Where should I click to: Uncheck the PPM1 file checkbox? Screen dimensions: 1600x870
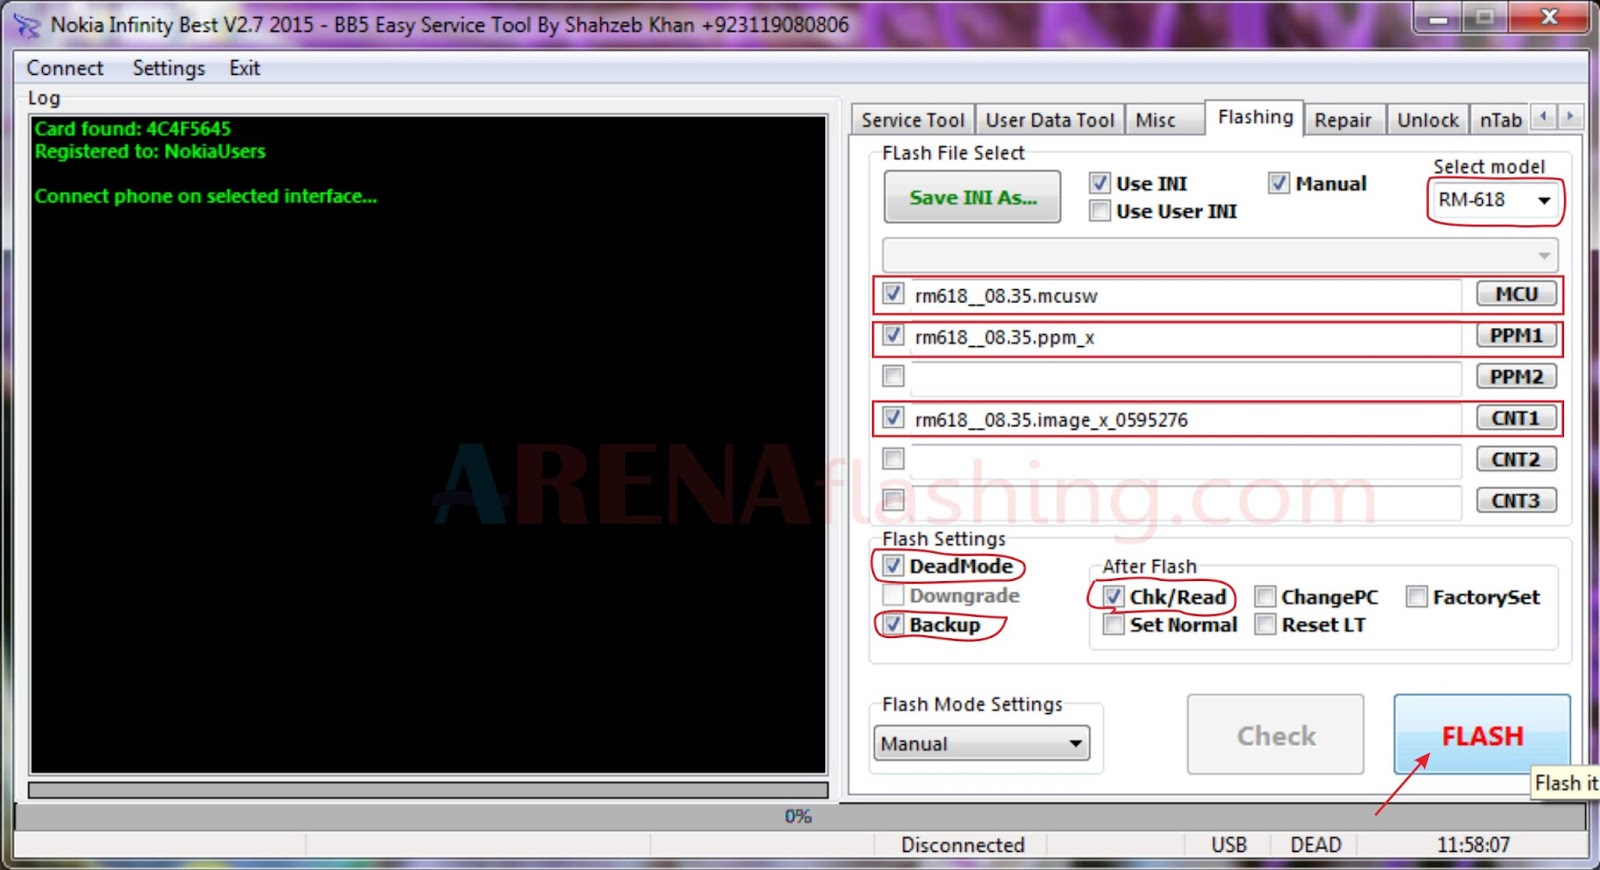pos(893,335)
